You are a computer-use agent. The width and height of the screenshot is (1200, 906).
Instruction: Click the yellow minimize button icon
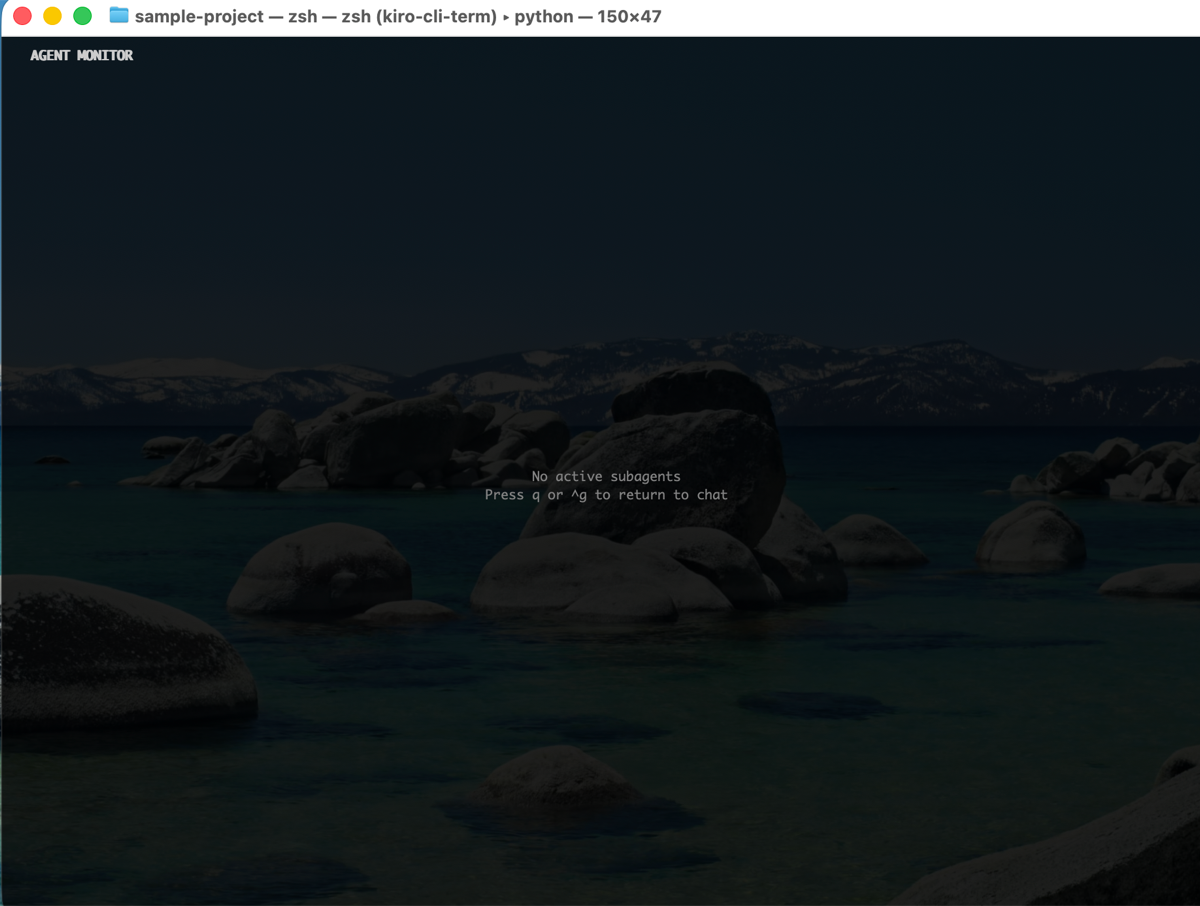pos(51,16)
